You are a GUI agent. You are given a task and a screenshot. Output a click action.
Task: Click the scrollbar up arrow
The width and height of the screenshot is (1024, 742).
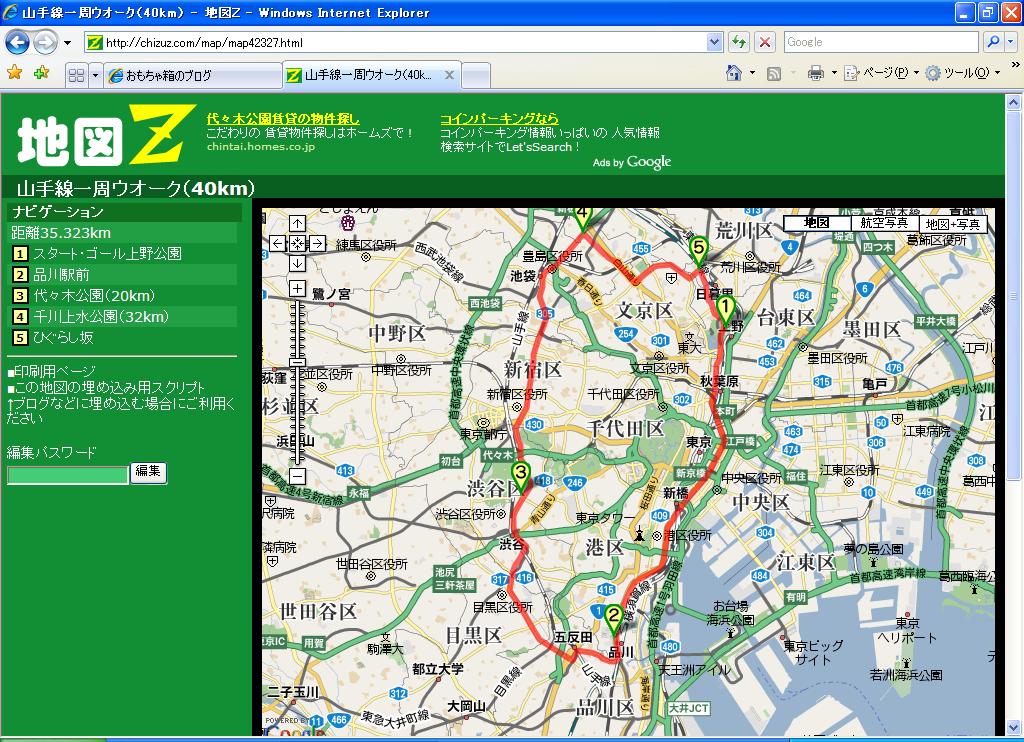point(1013,102)
